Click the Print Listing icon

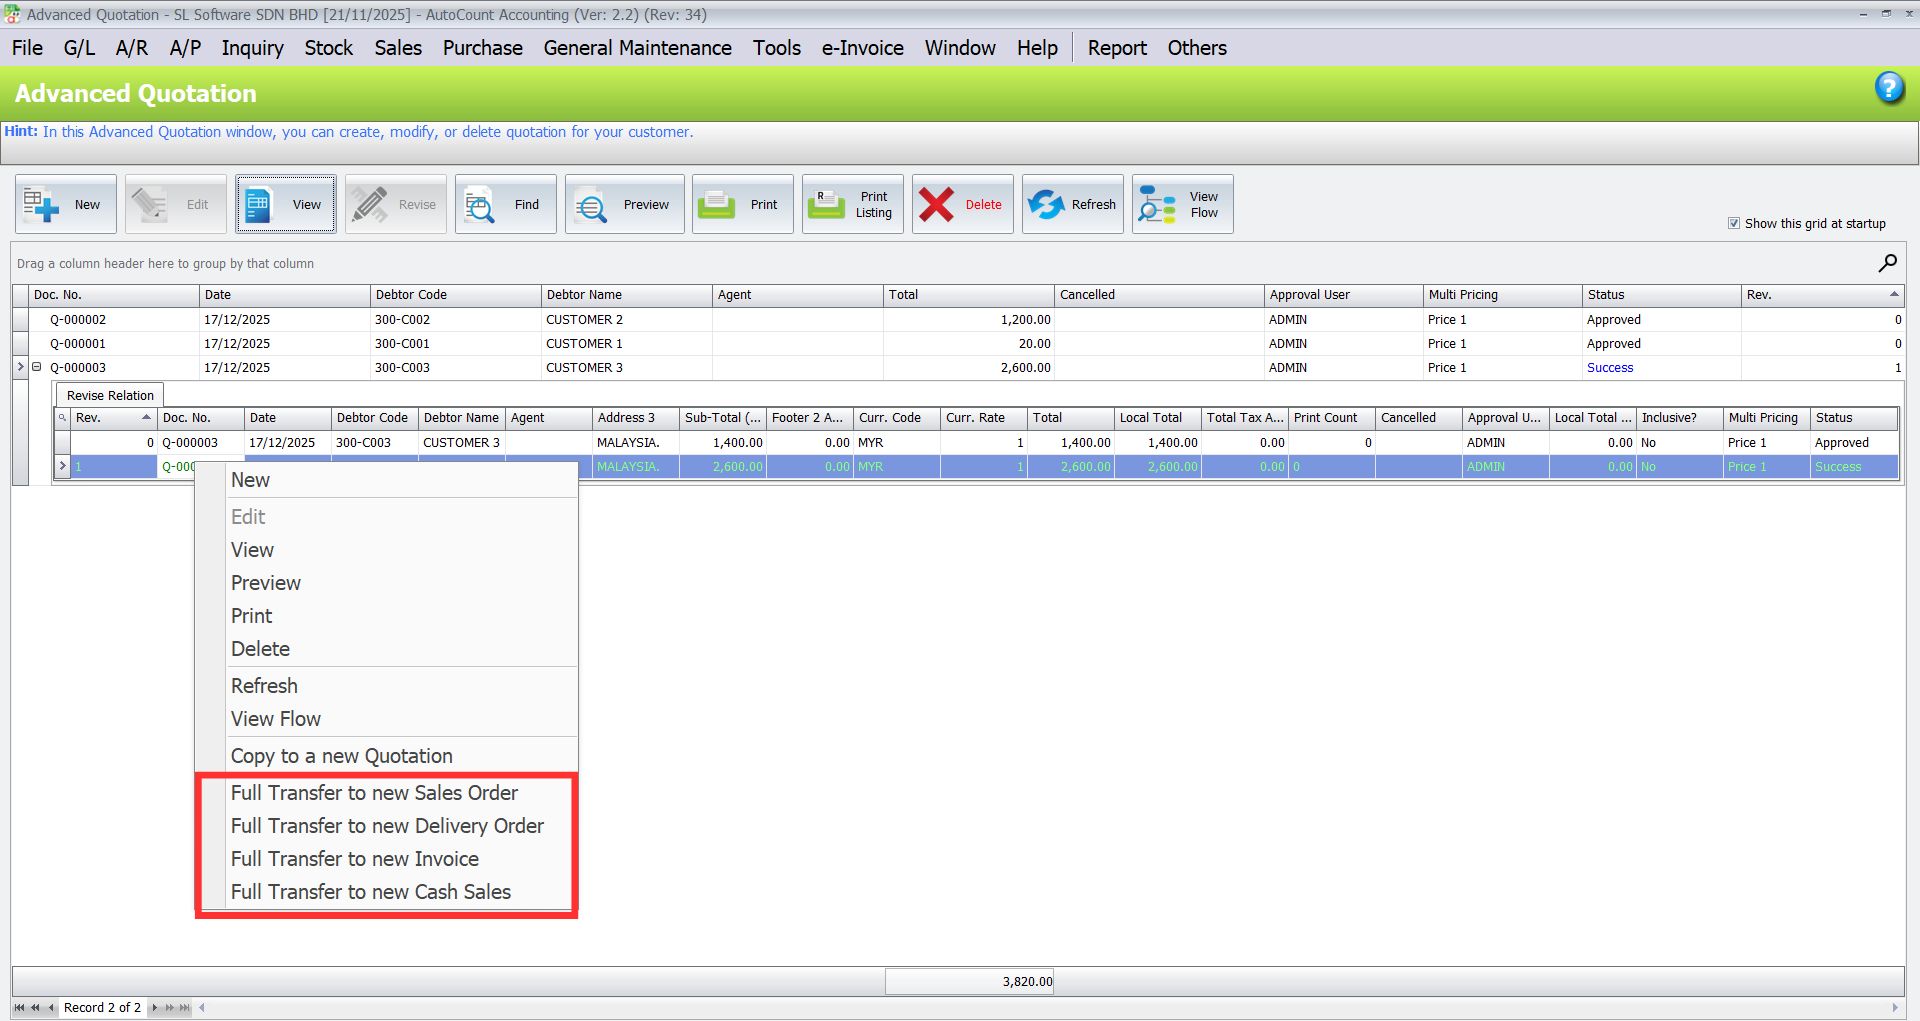point(852,204)
